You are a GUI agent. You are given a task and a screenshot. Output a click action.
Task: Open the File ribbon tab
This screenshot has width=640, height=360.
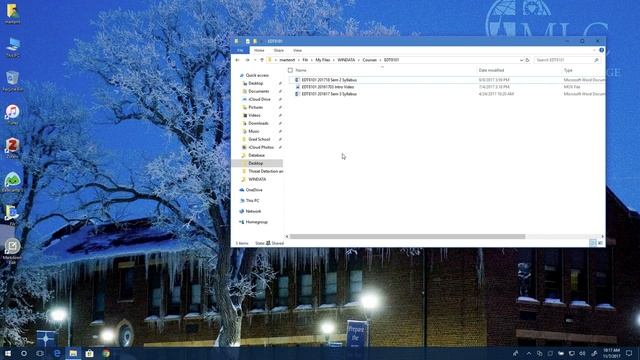(x=240, y=50)
